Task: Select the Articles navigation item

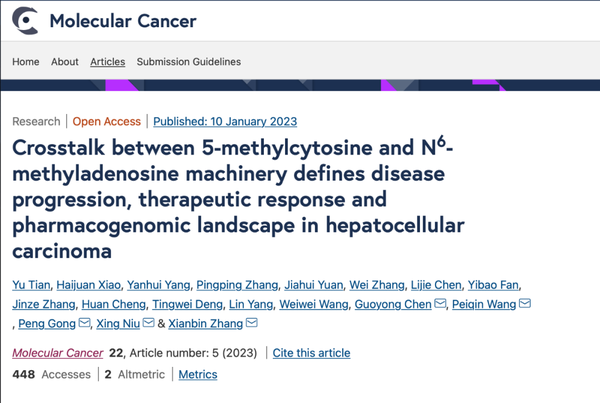Action: (x=108, y=61)
